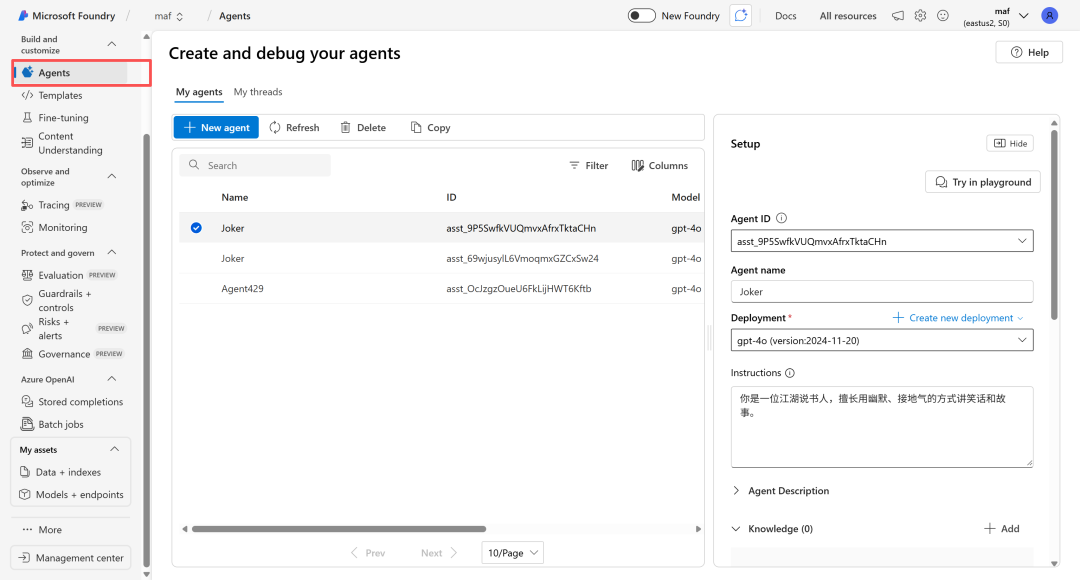
Task: Collapse My assets section
Action: [114, 449]
